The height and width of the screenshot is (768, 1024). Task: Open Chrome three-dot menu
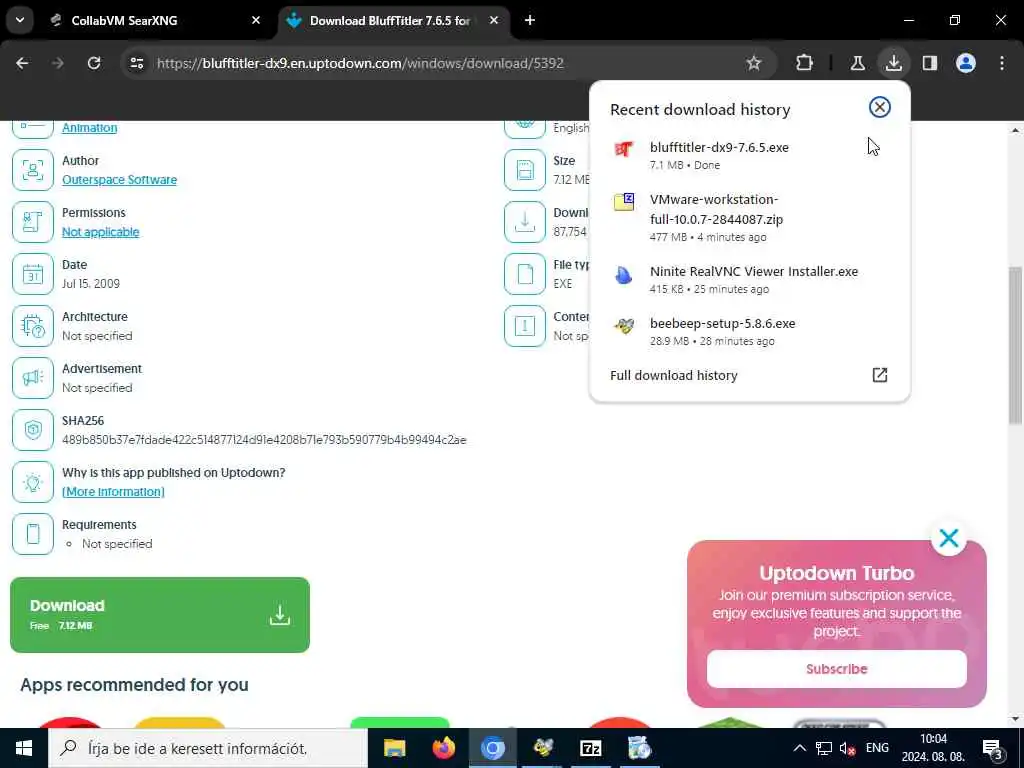(1002, 63)
